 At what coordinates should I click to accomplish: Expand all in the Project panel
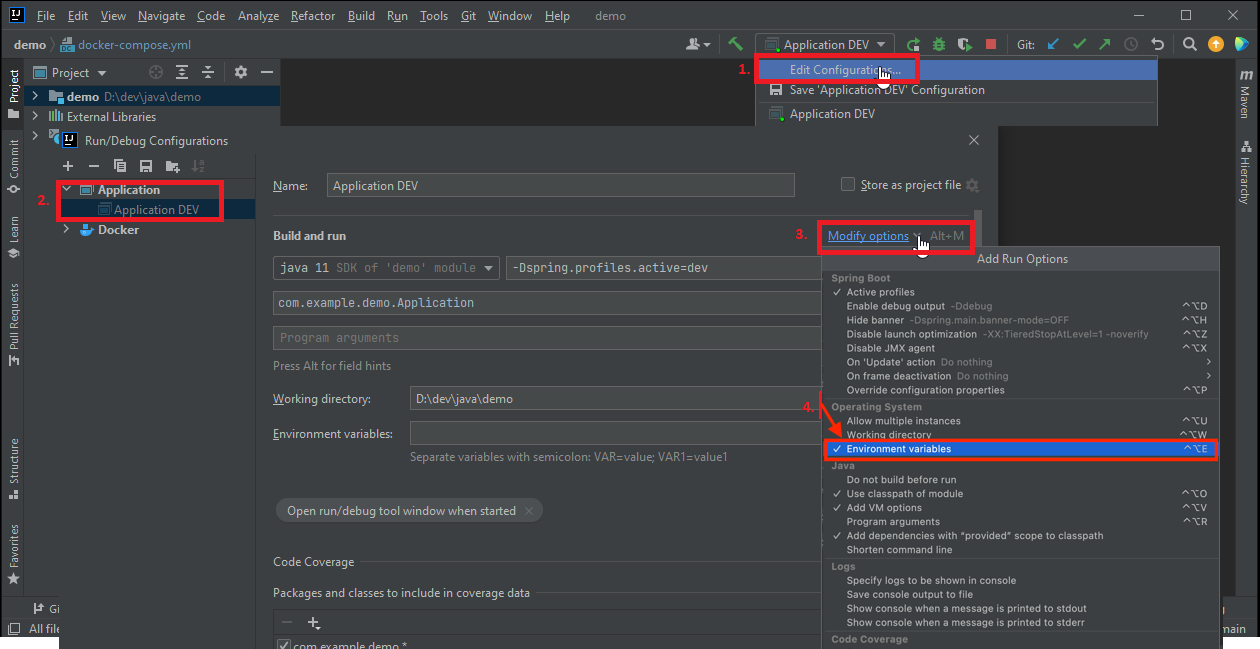[x=182, y=72]
